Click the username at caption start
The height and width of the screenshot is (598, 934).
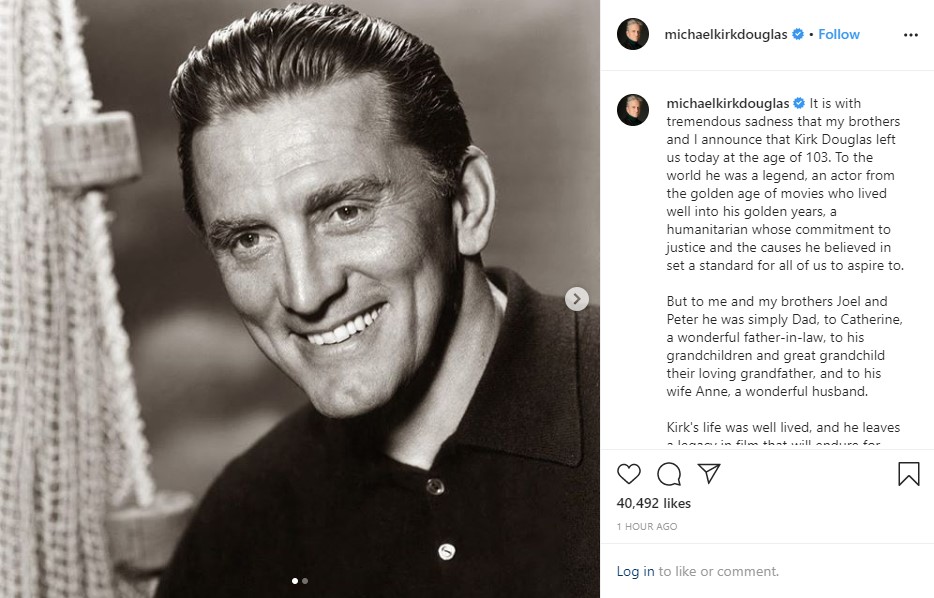(727, 103)
